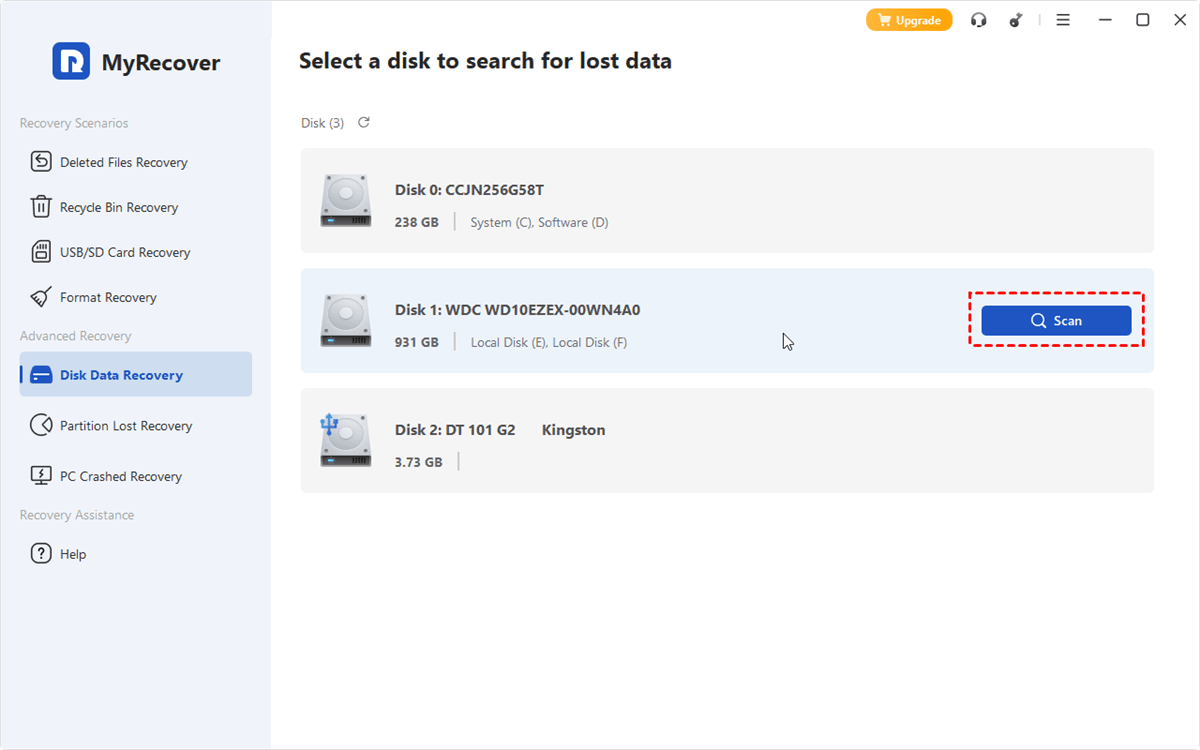Viewport: 1200px width, 750px height.
Task: Select Disk 2: DT 101 G2 name
Action: click(x=455, y=430)
